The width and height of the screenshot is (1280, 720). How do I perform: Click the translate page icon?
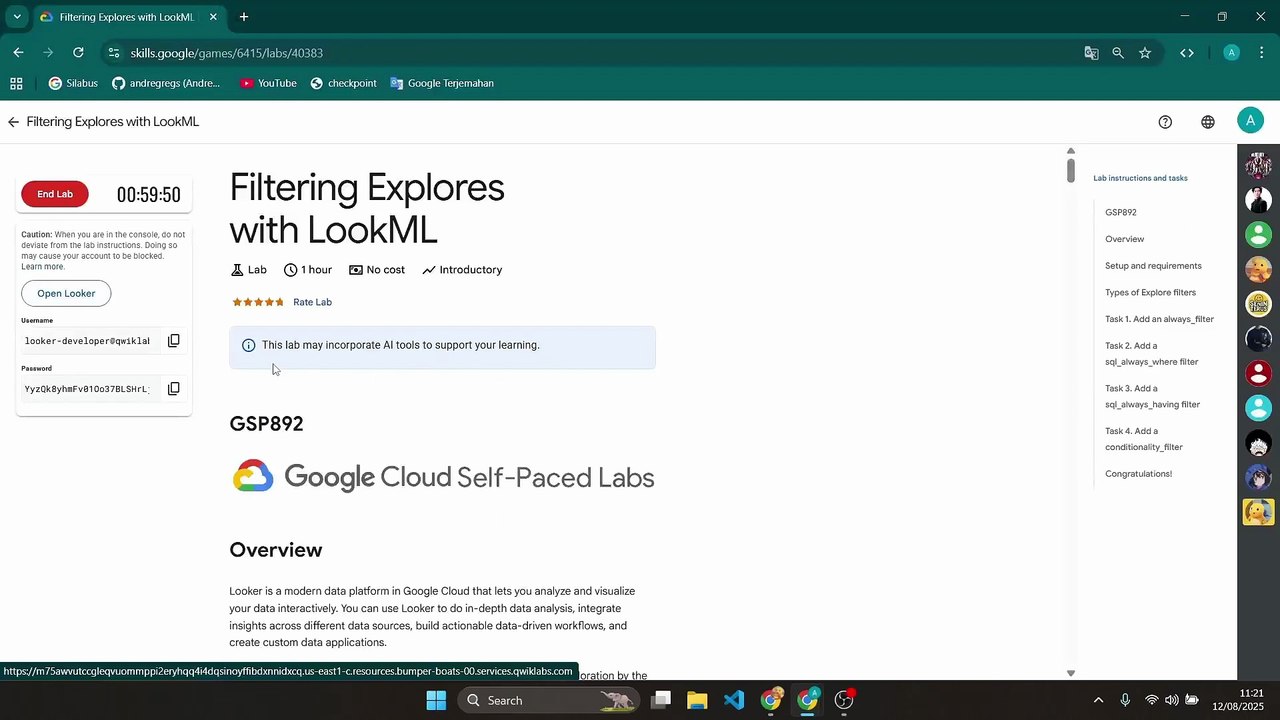click(1091, 53)
